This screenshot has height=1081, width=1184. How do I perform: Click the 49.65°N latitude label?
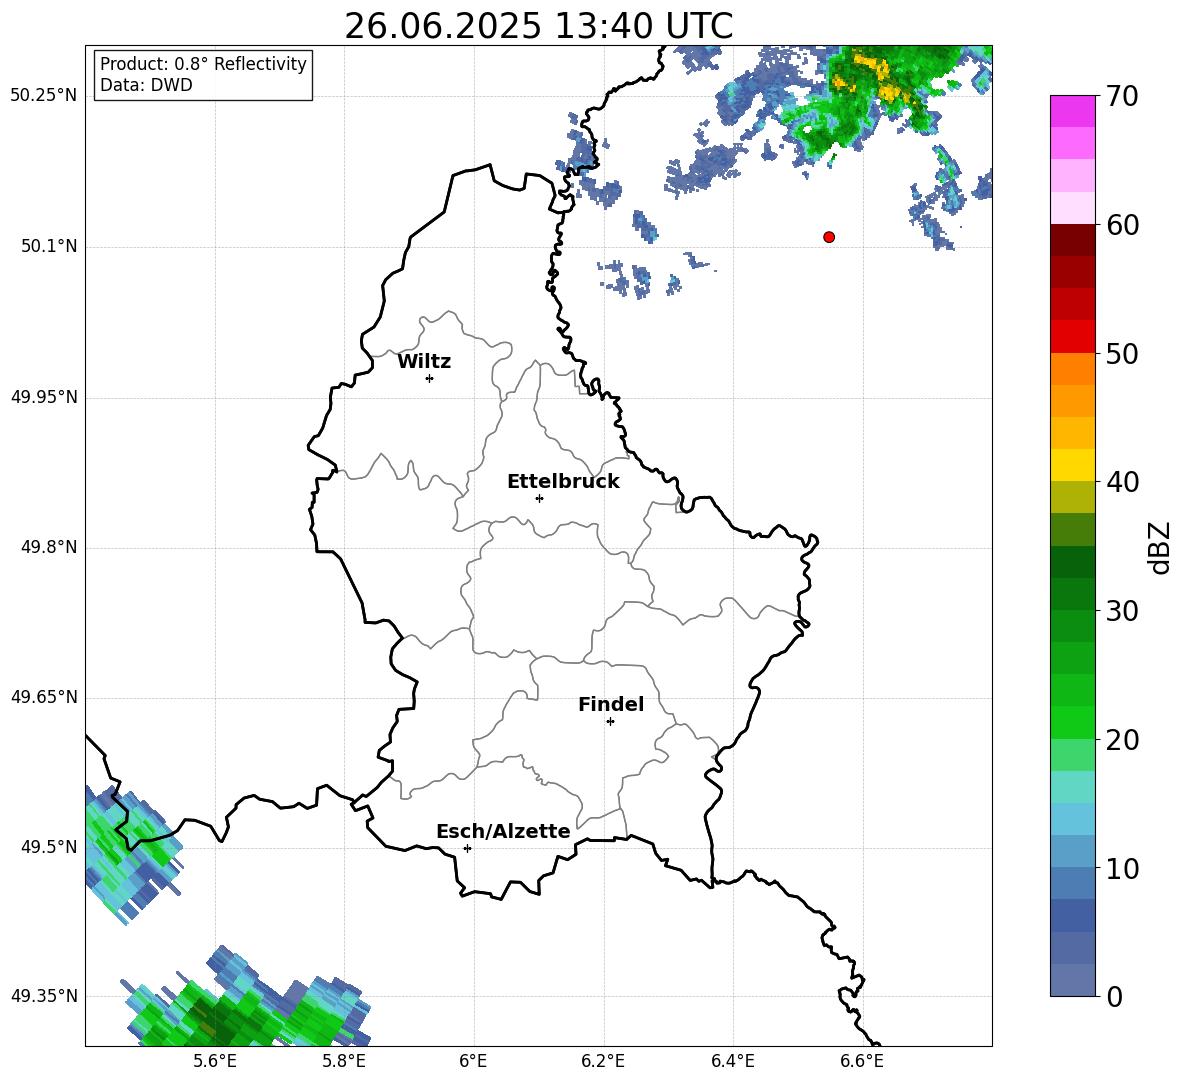click(x=44, y=696)
